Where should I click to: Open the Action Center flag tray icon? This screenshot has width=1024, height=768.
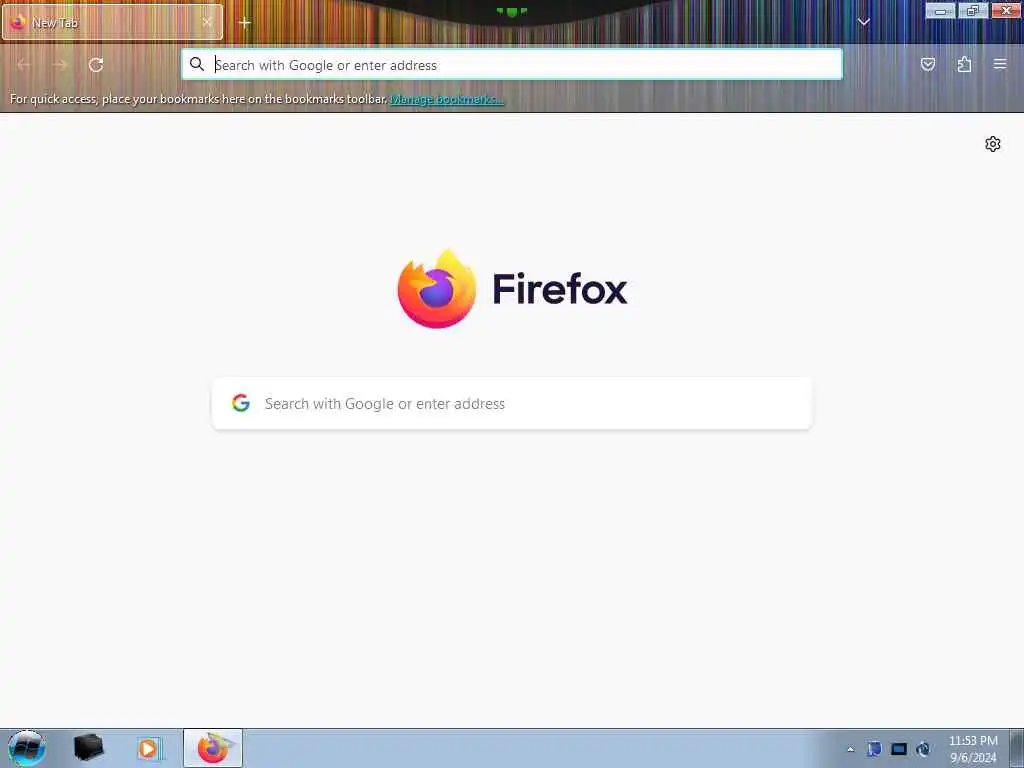coord(874,749)
